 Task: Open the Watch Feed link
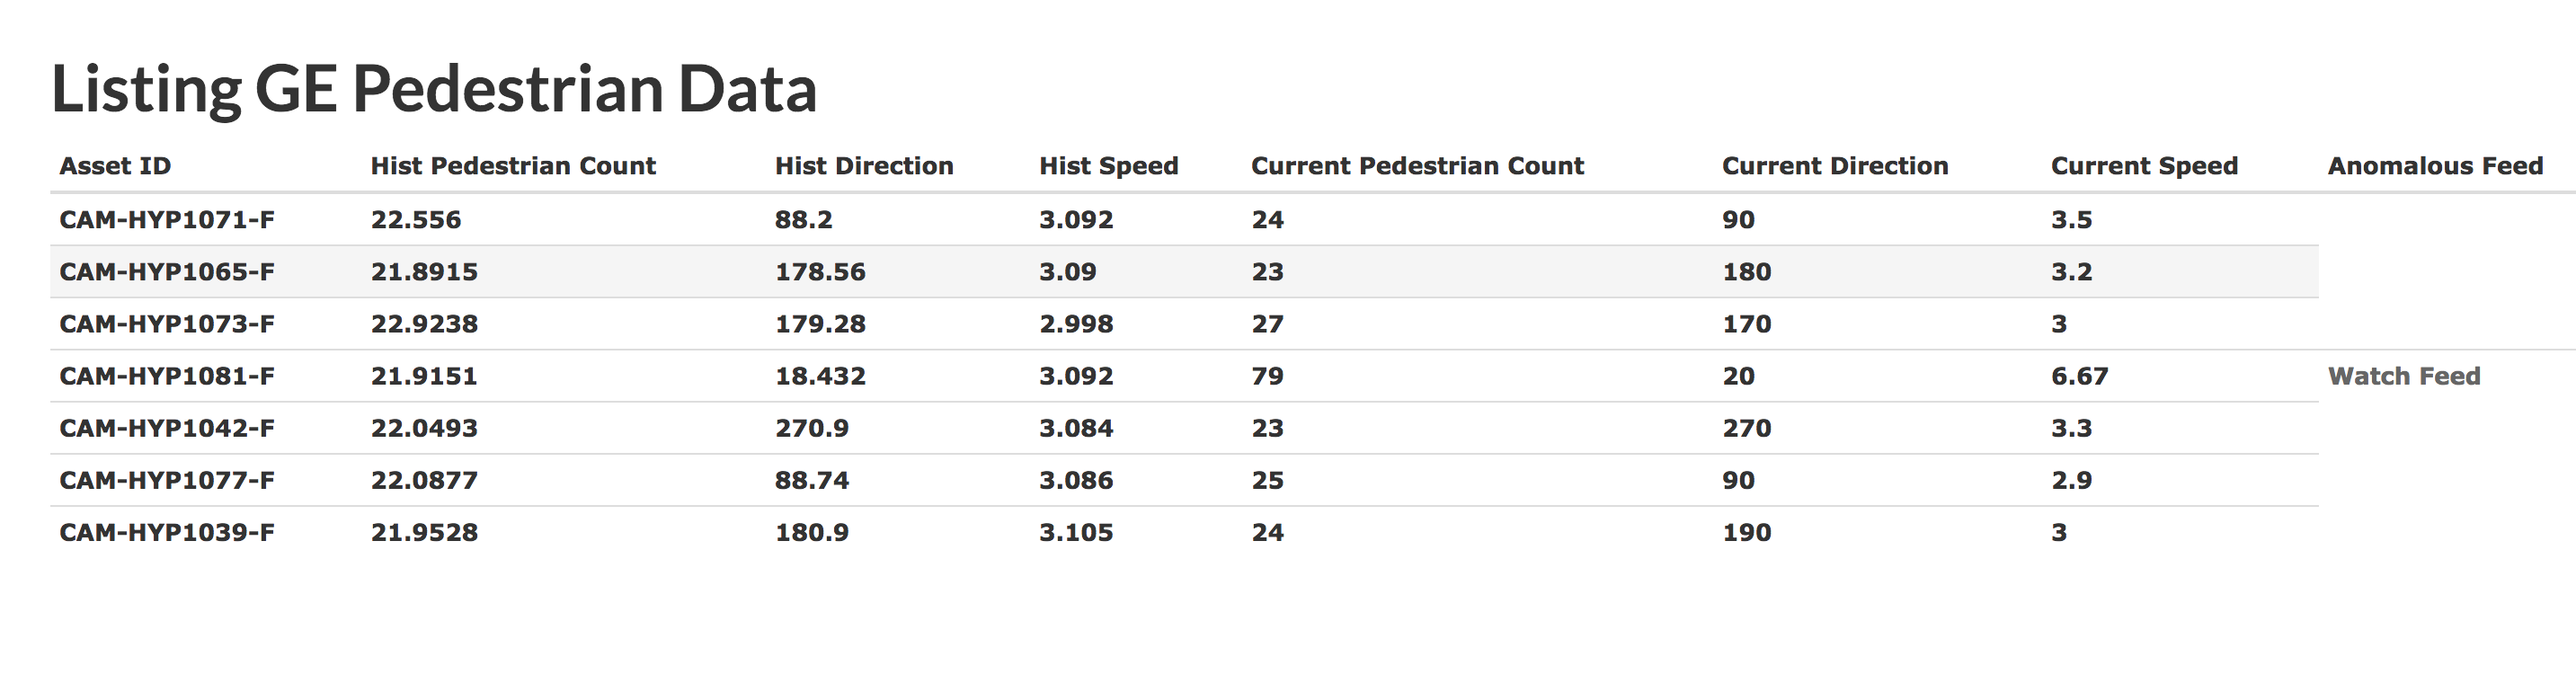click(2403, 376)
